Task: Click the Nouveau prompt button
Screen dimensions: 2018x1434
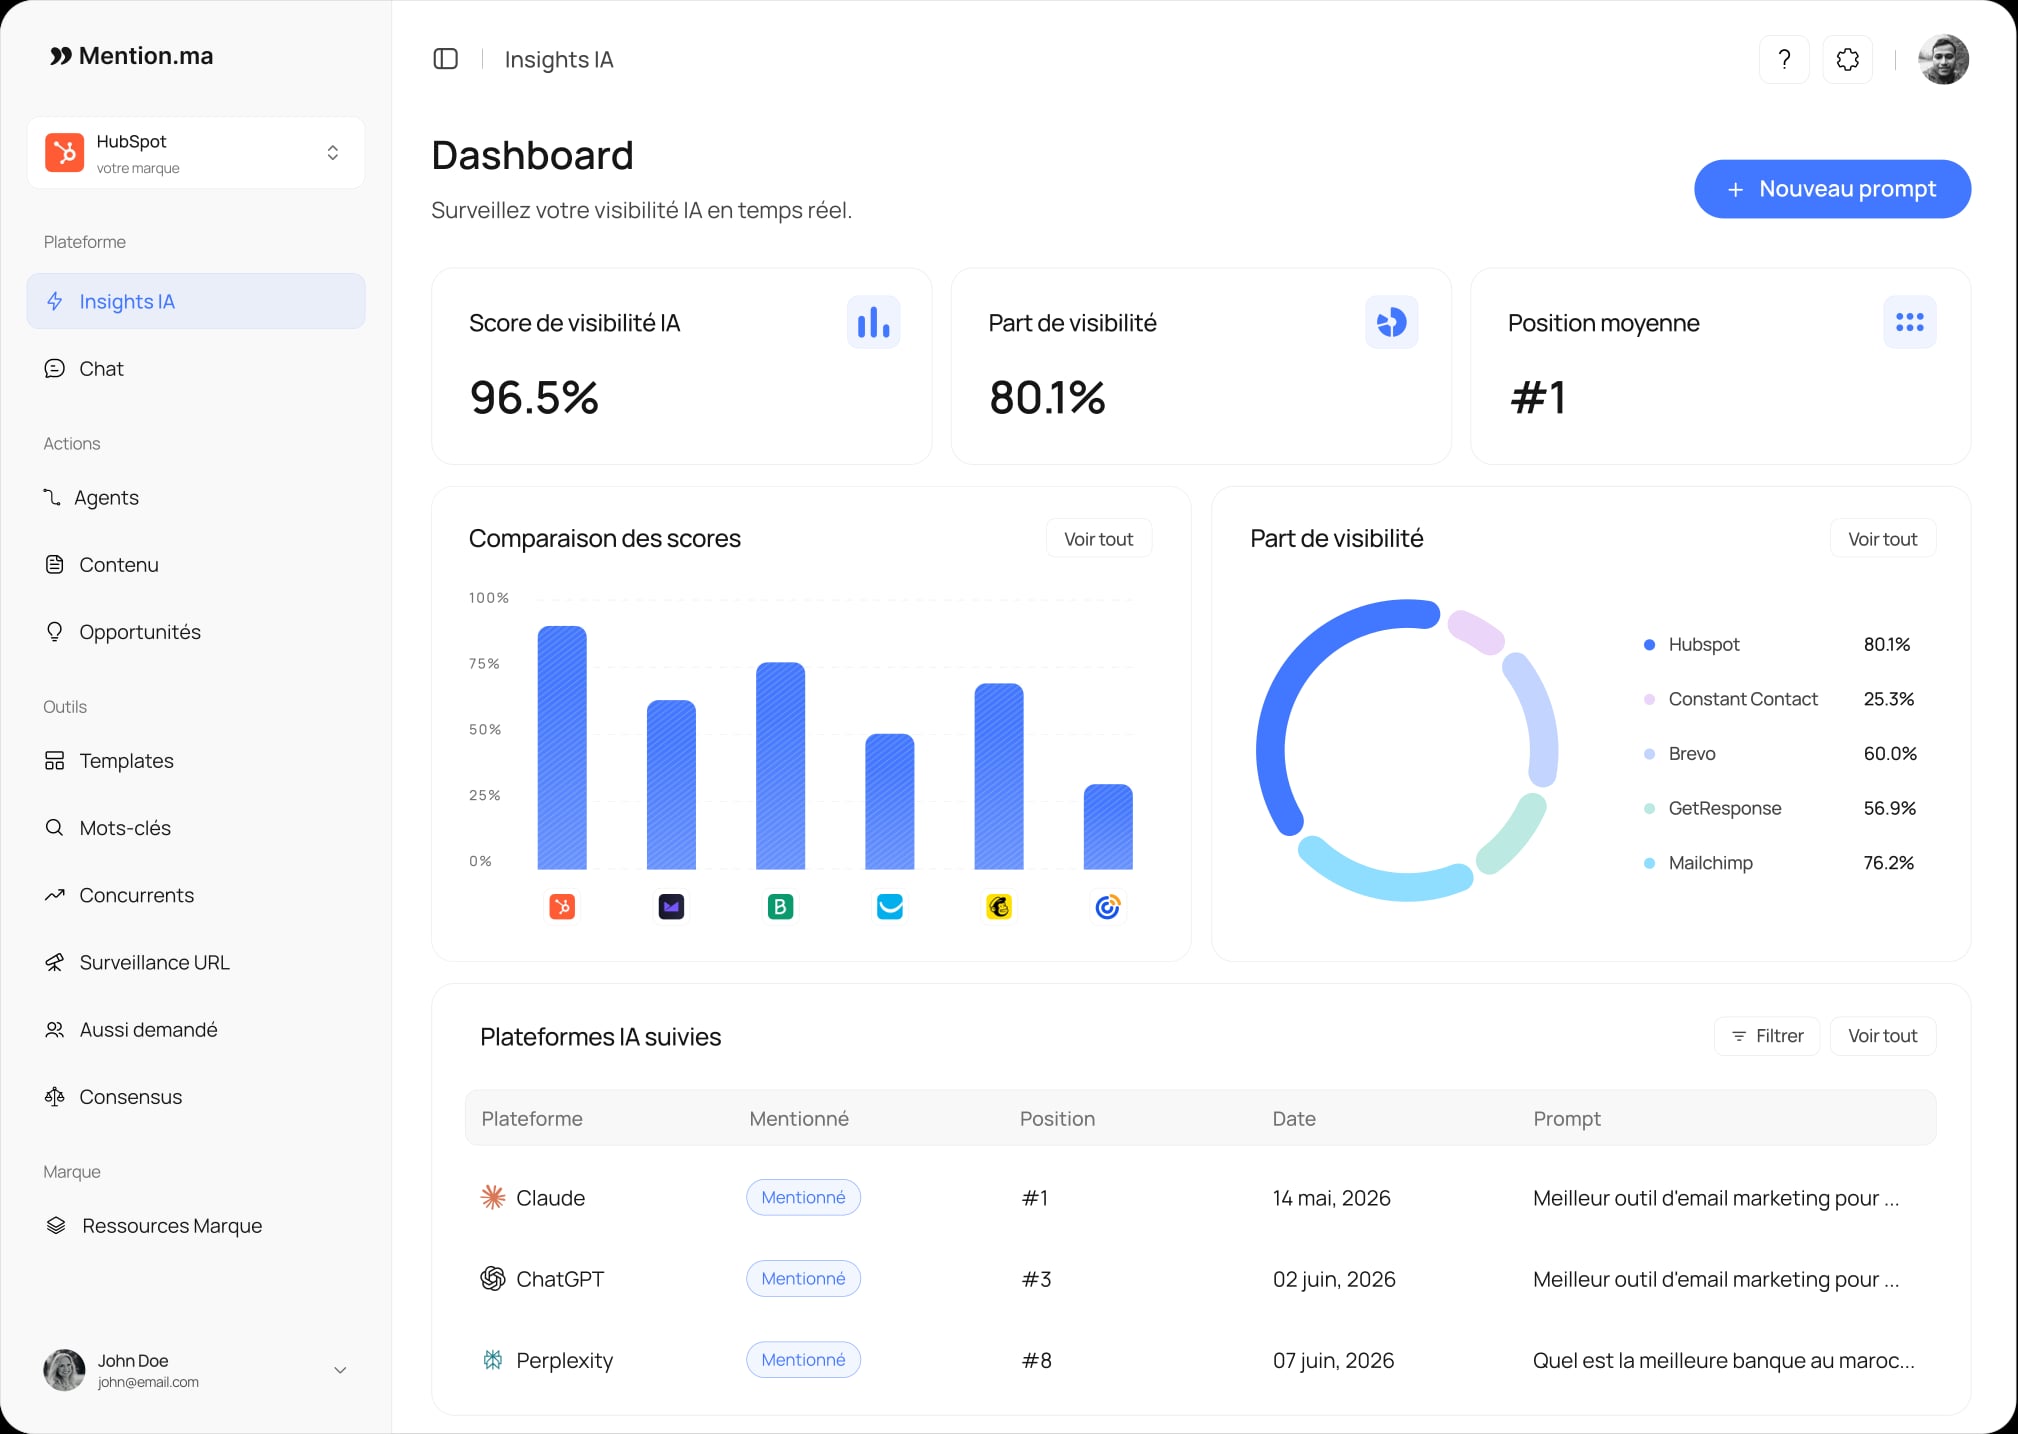Action: [1832, 189]
